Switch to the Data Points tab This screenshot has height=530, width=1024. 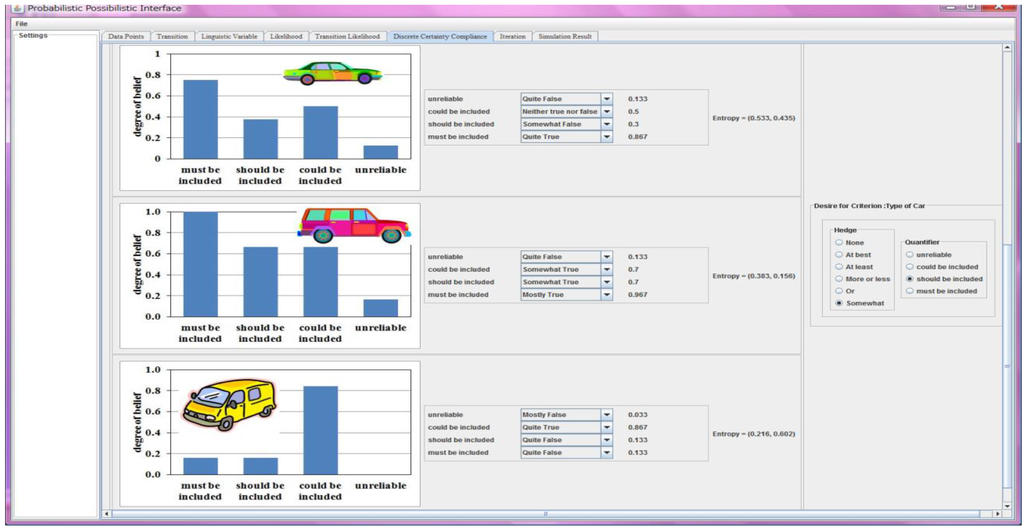pyautogui.click(x=126, y=37)
